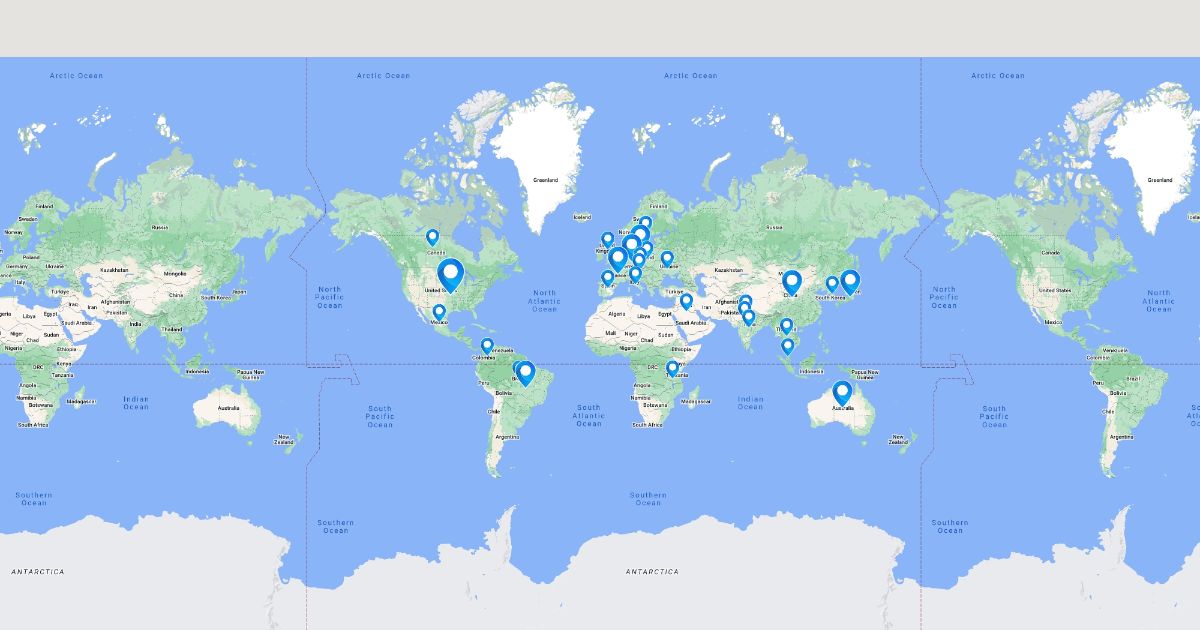Select the Japan map pin
This screenshot has width=1200, height=630.
pyautogui.click(x=850, y=282)
